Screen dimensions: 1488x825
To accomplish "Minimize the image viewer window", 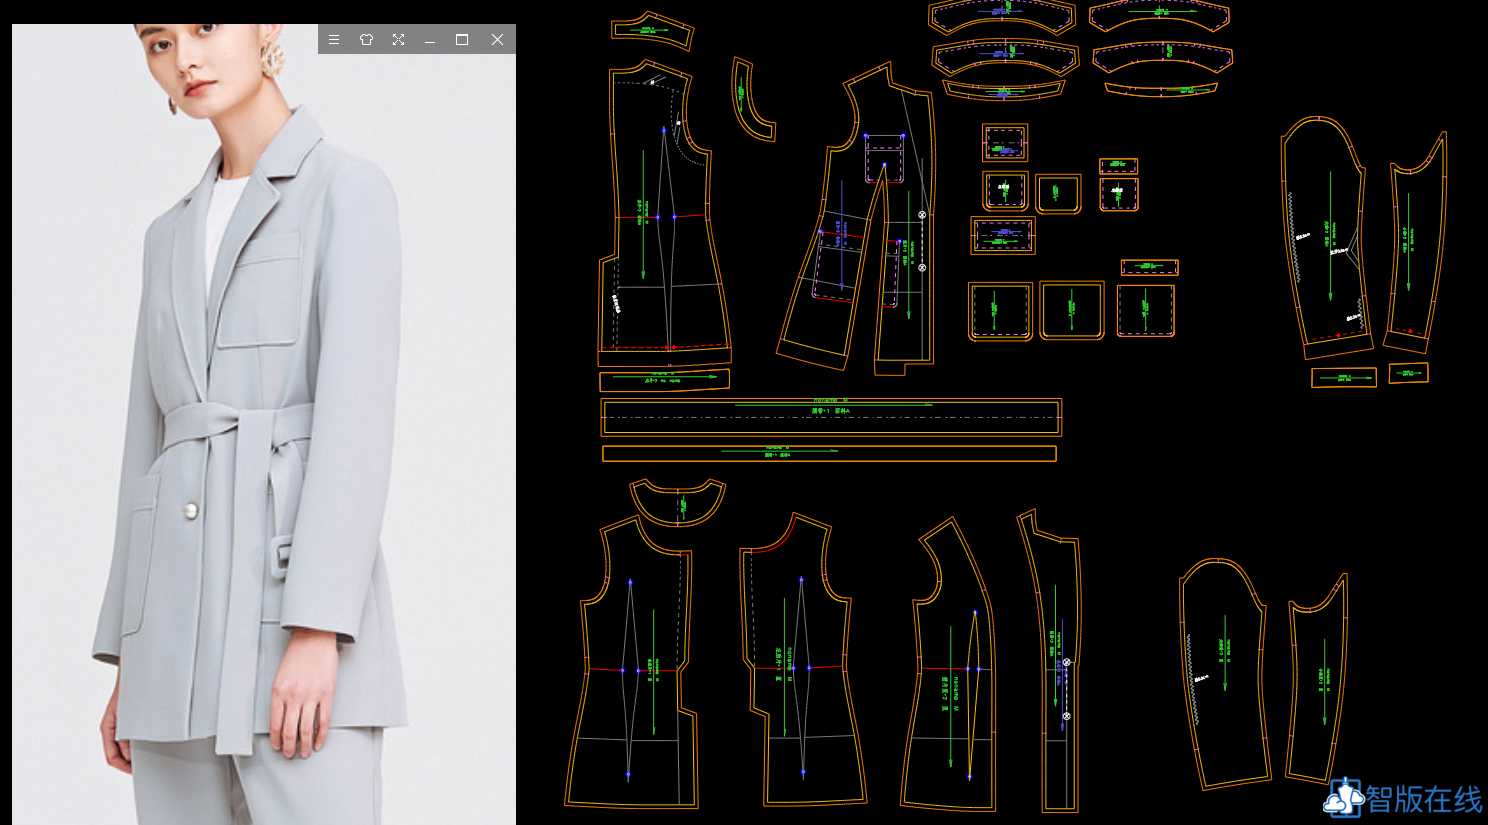I will tap(430, 40).
